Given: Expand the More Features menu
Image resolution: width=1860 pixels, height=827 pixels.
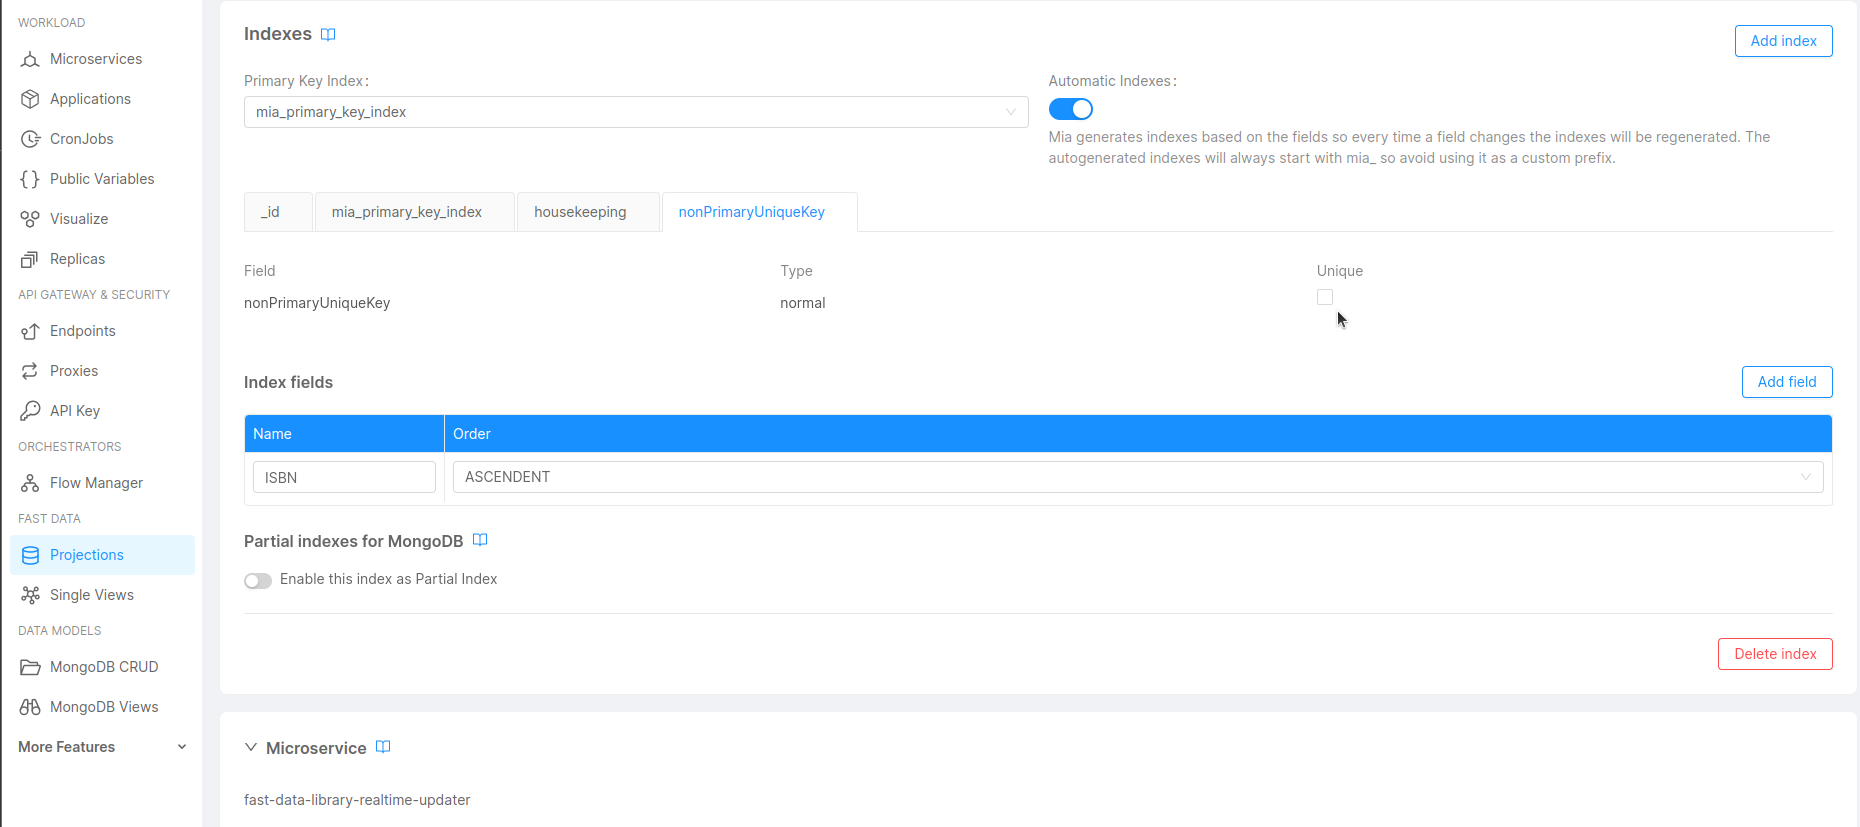Looking at the screenshot, I should [102, 747].
